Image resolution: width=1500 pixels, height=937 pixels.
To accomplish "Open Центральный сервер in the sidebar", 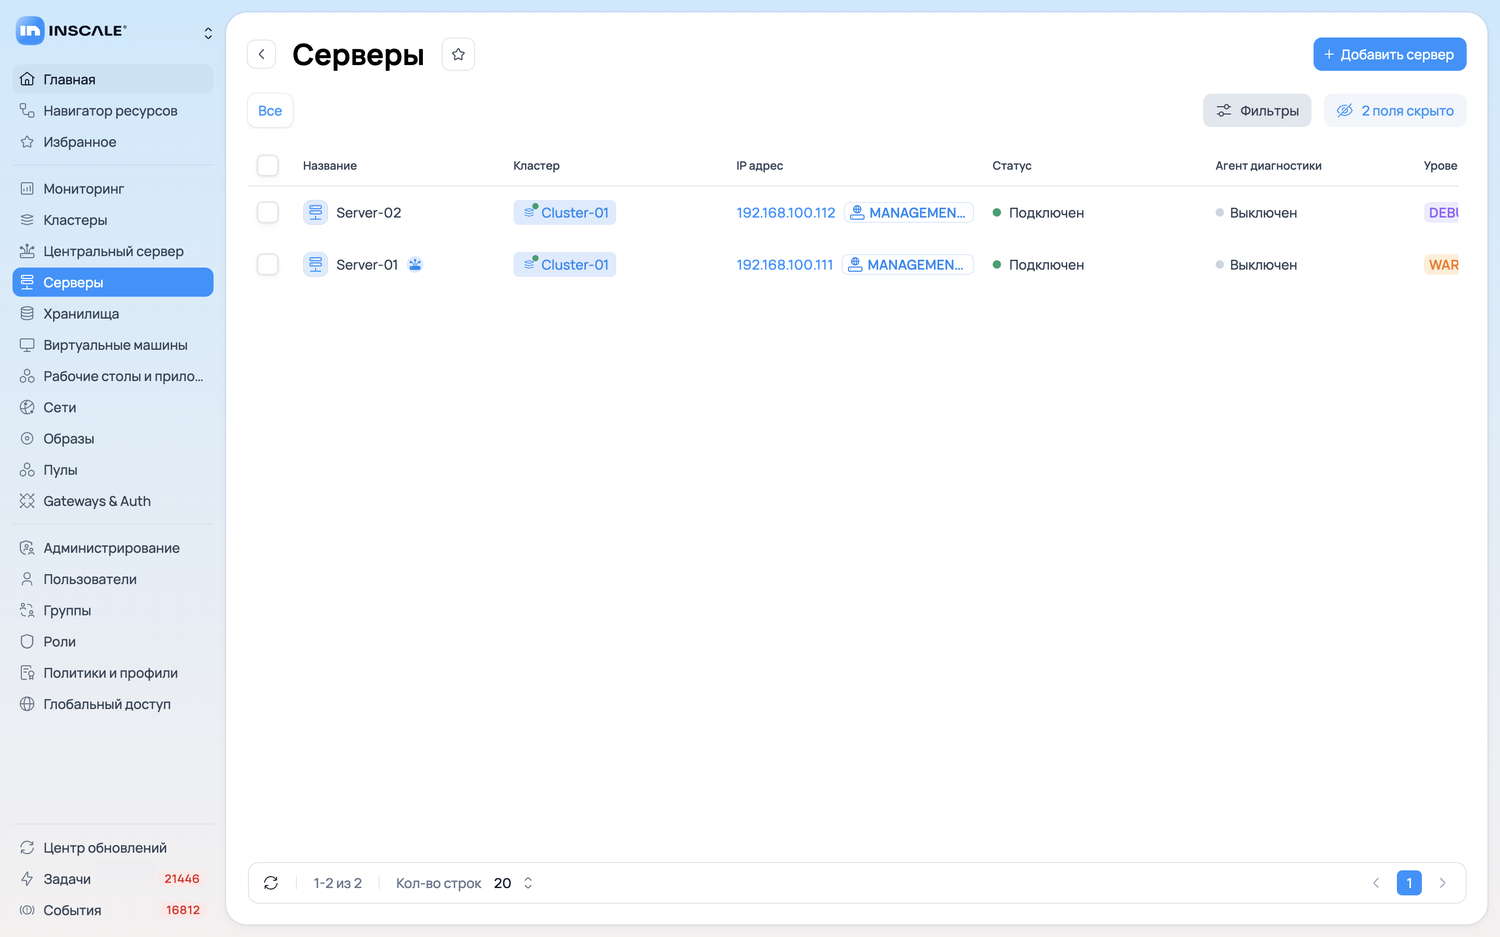I will coord(113,251).
